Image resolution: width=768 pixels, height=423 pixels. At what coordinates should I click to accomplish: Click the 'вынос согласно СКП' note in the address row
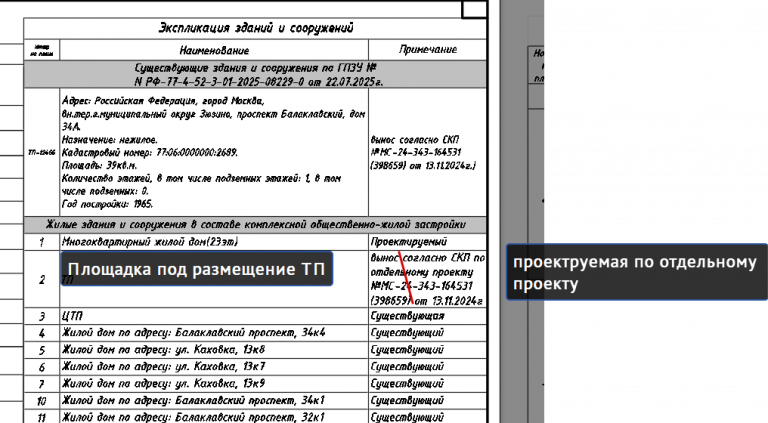point(423,152)
